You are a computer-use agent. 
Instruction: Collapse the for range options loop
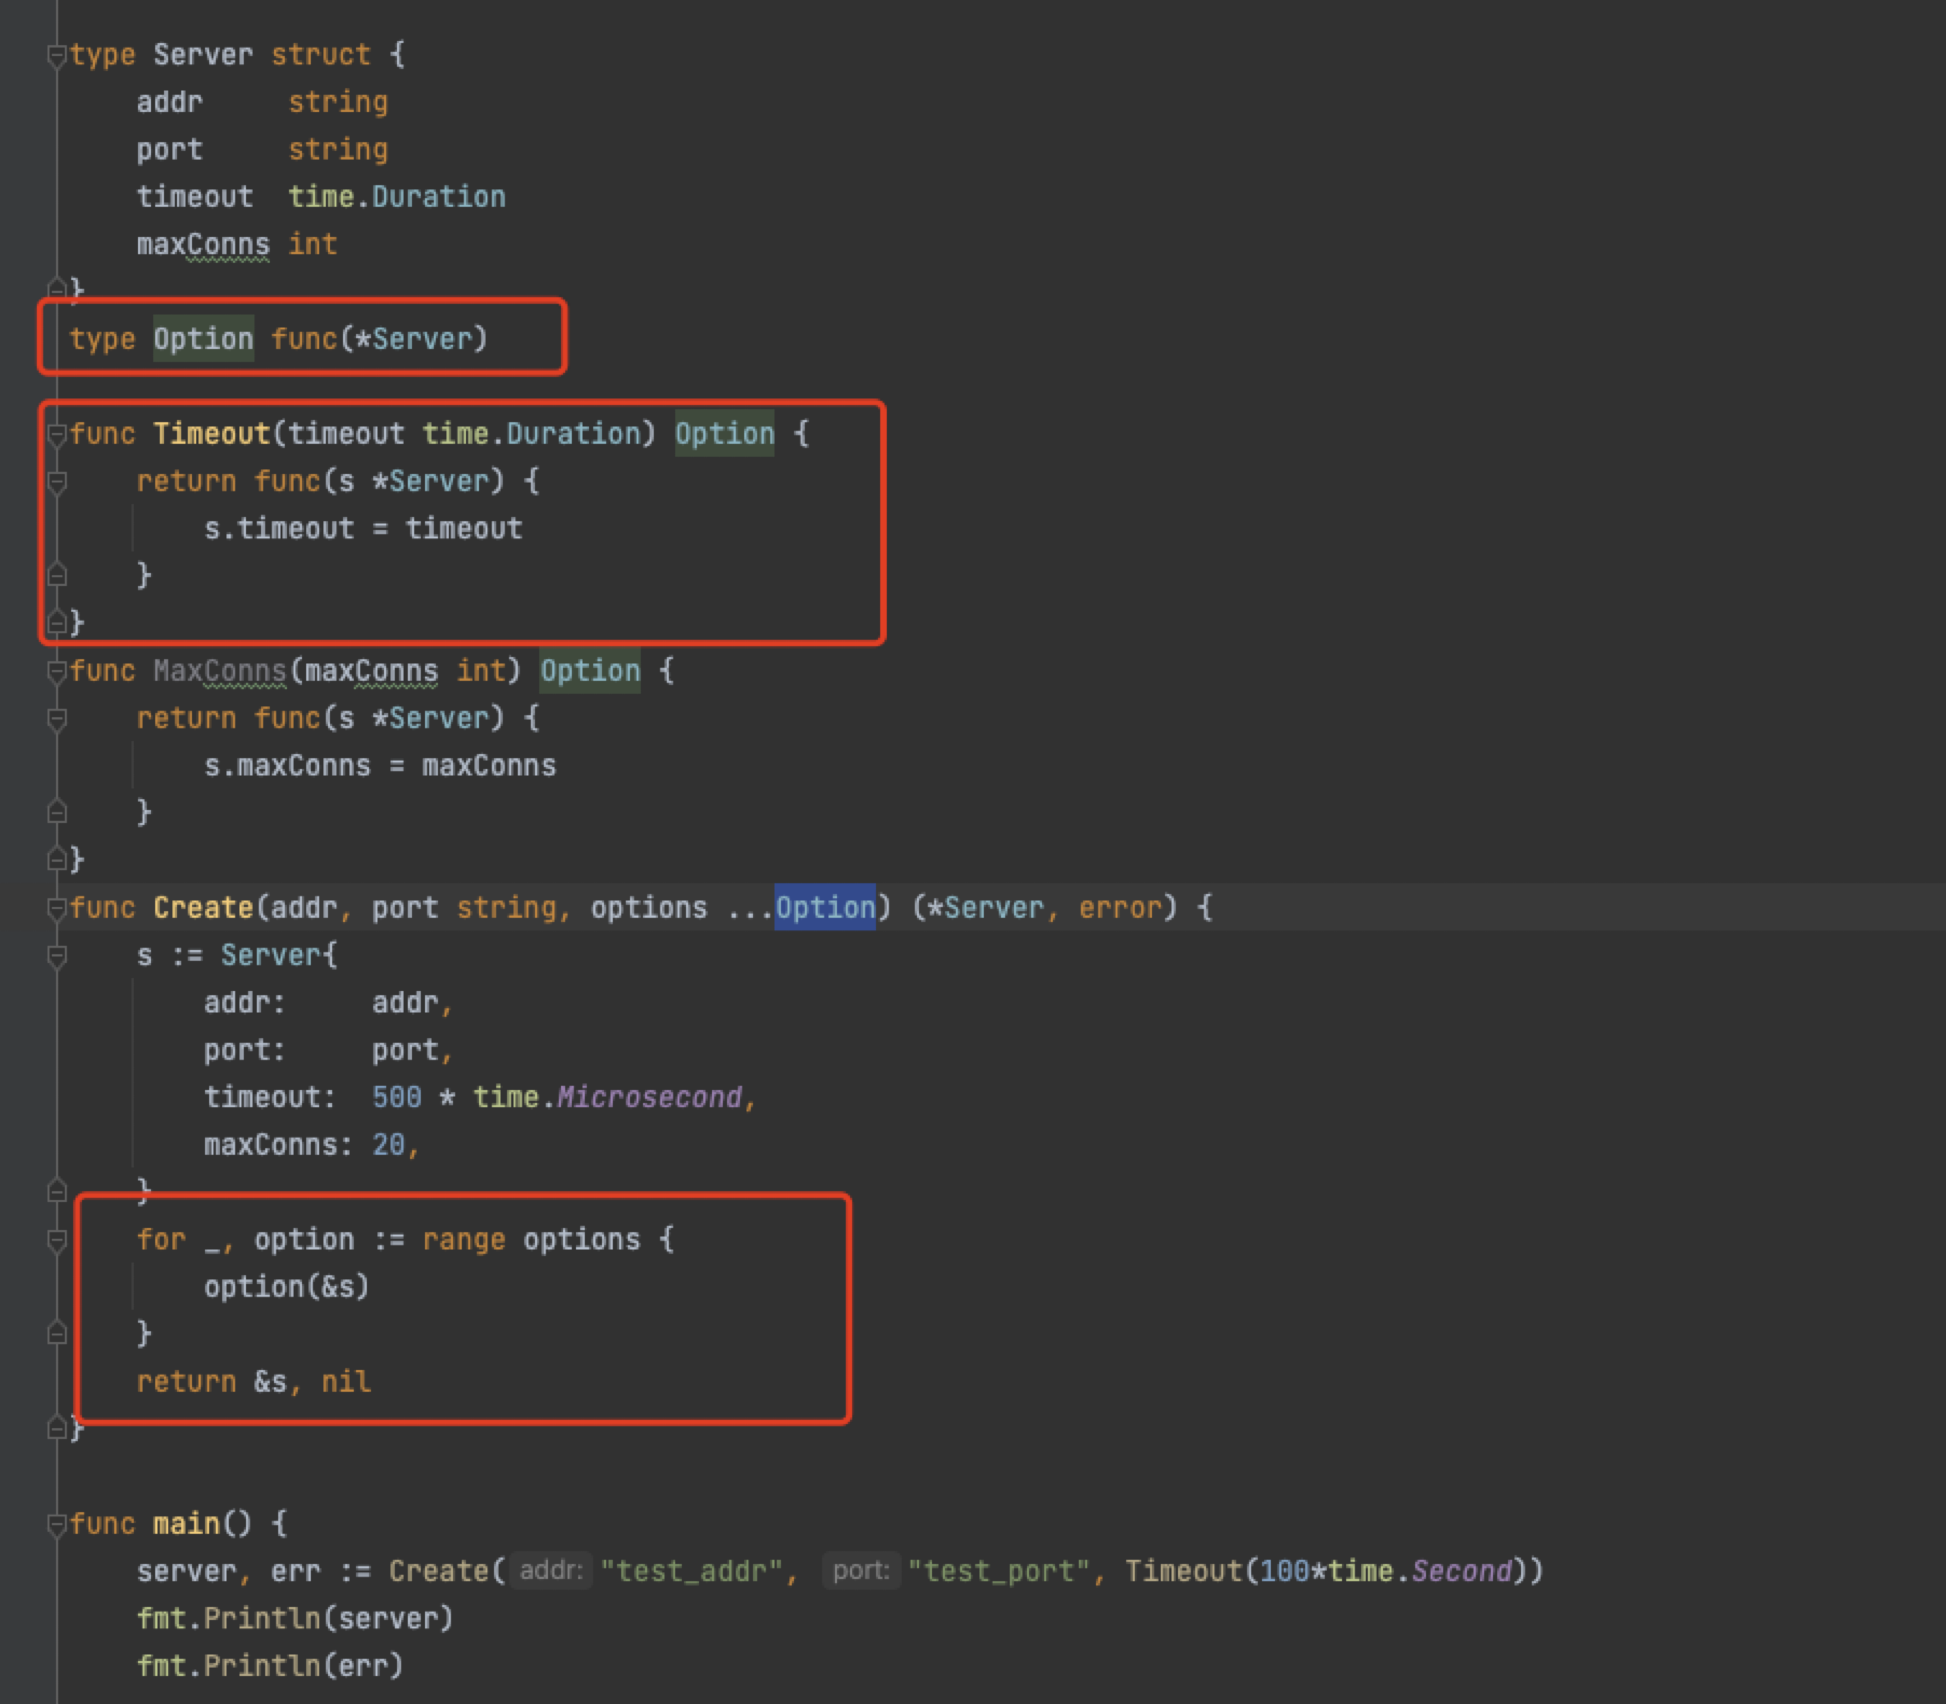click(57, 1240)
